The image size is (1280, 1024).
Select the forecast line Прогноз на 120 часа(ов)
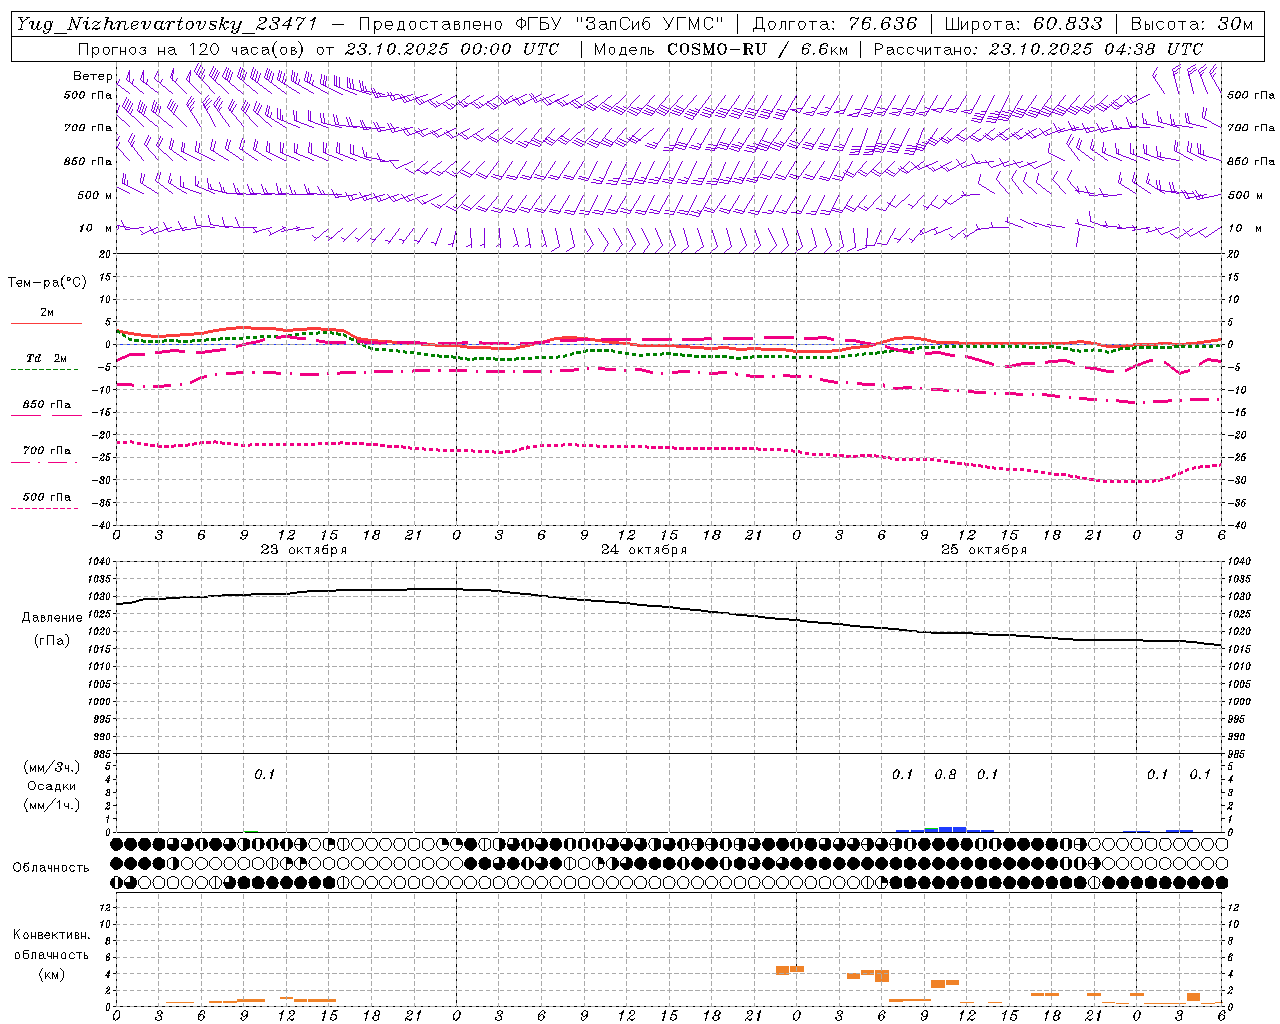(x=193, y=49)
